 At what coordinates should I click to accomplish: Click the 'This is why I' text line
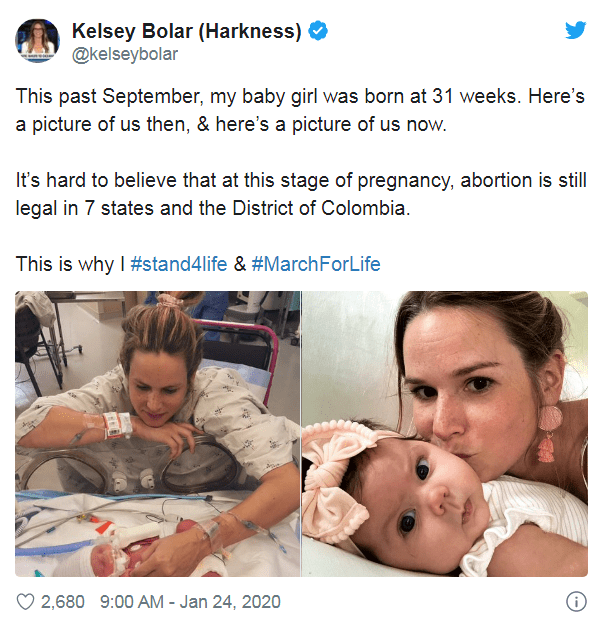pos(70,264)
